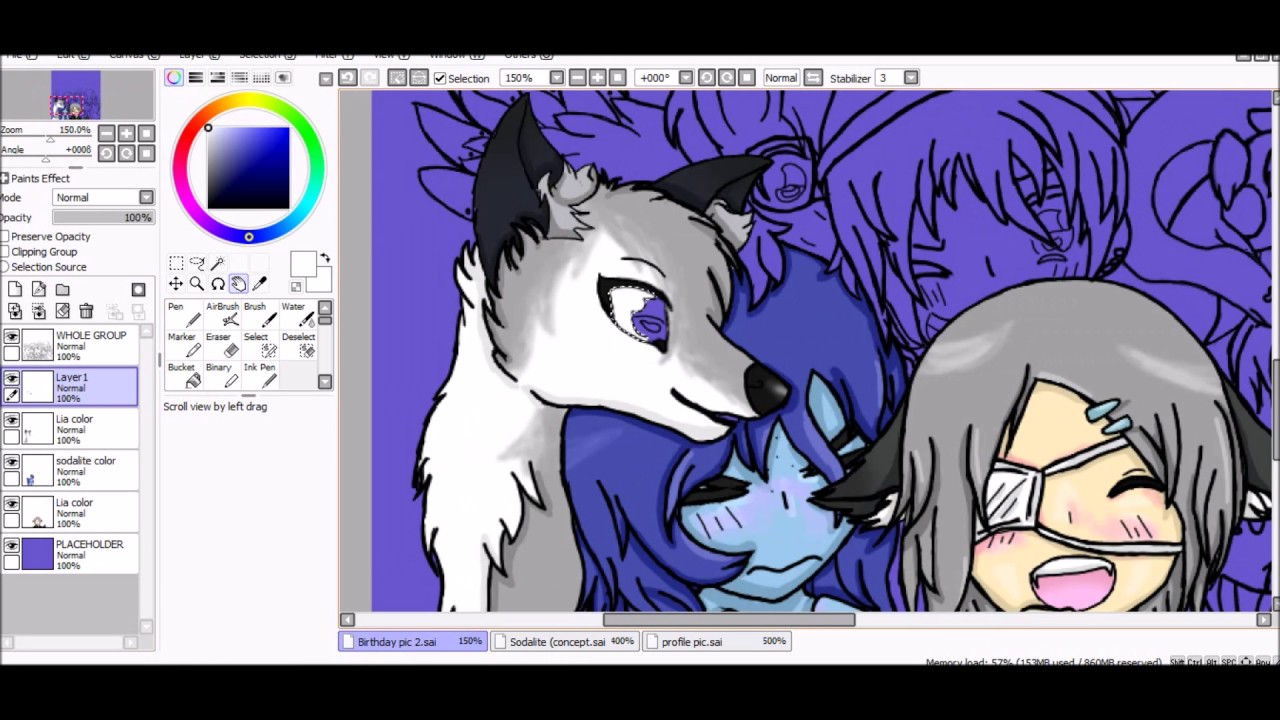Select the Birthday pic 2.sai tab

pos(413,642)
